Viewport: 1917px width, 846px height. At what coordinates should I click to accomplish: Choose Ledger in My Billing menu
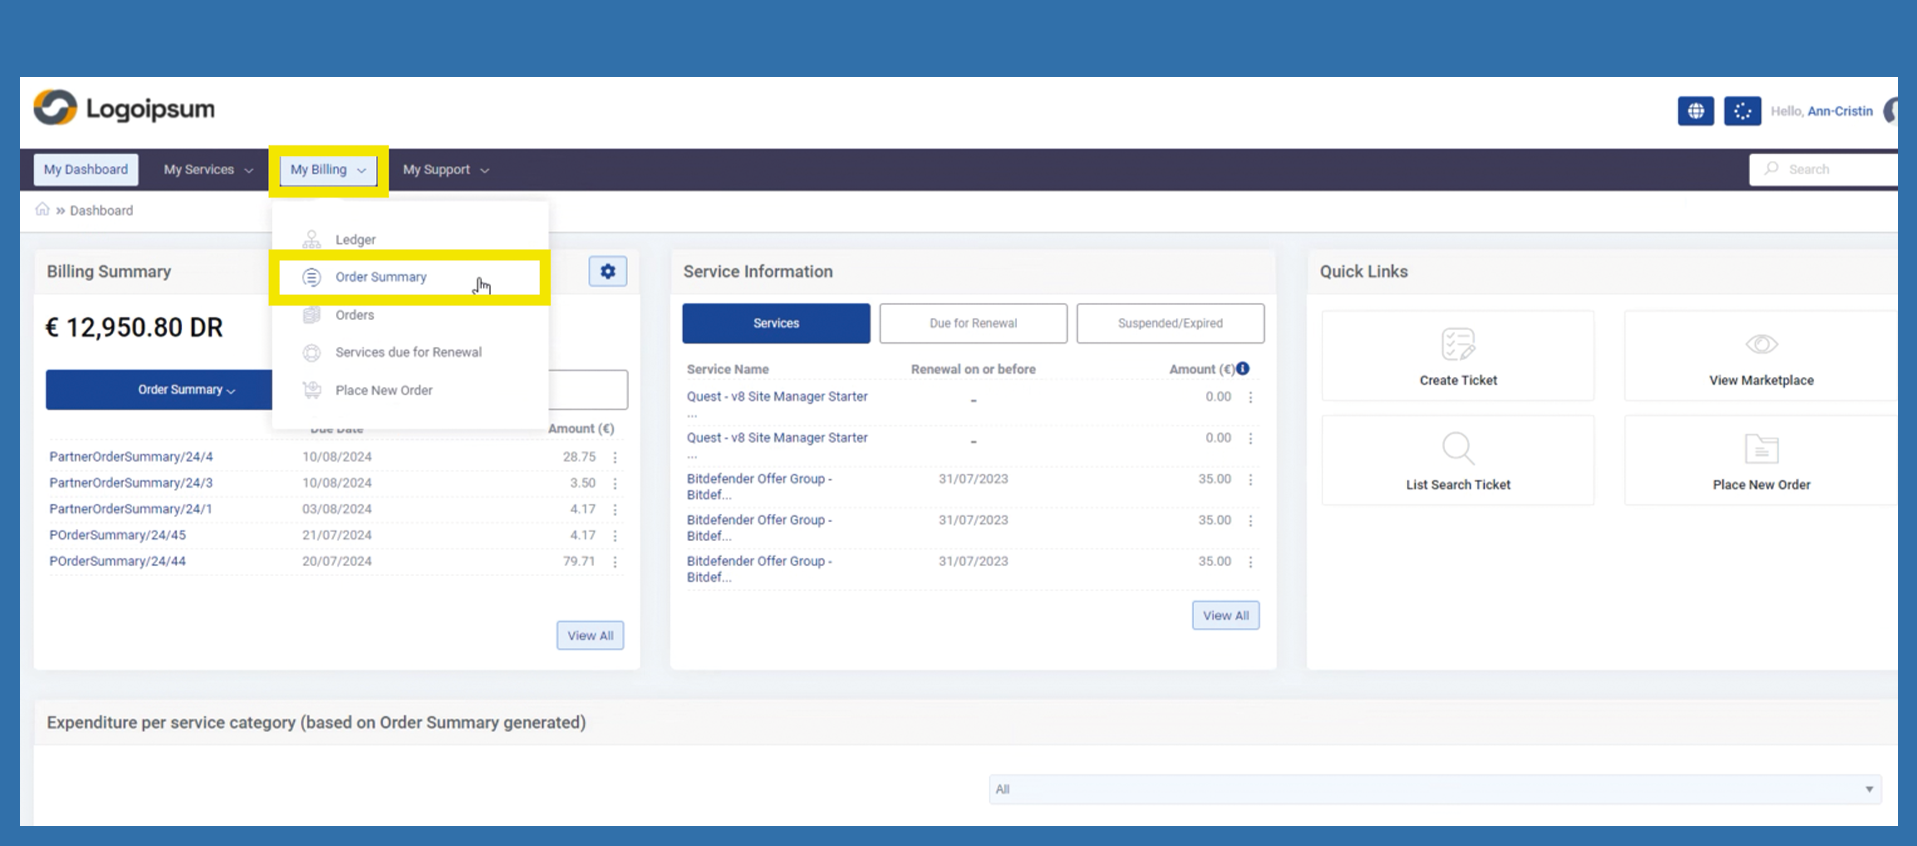pyautogui.click(x=355, y=240)
